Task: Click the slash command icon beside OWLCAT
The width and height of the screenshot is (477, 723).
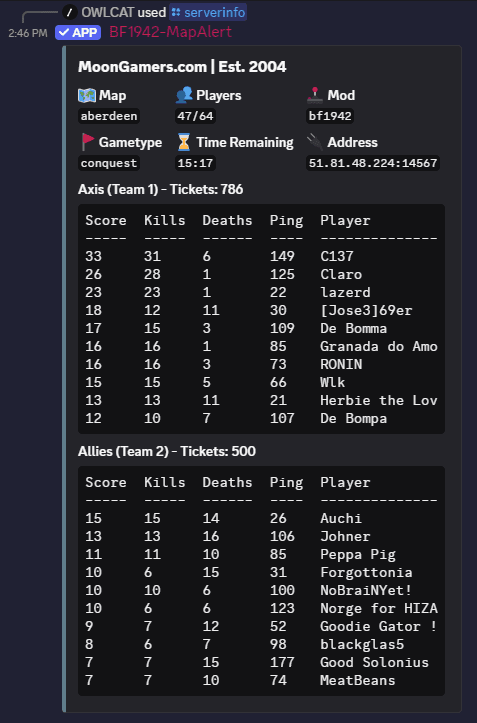Action: [x=69, y=12]
